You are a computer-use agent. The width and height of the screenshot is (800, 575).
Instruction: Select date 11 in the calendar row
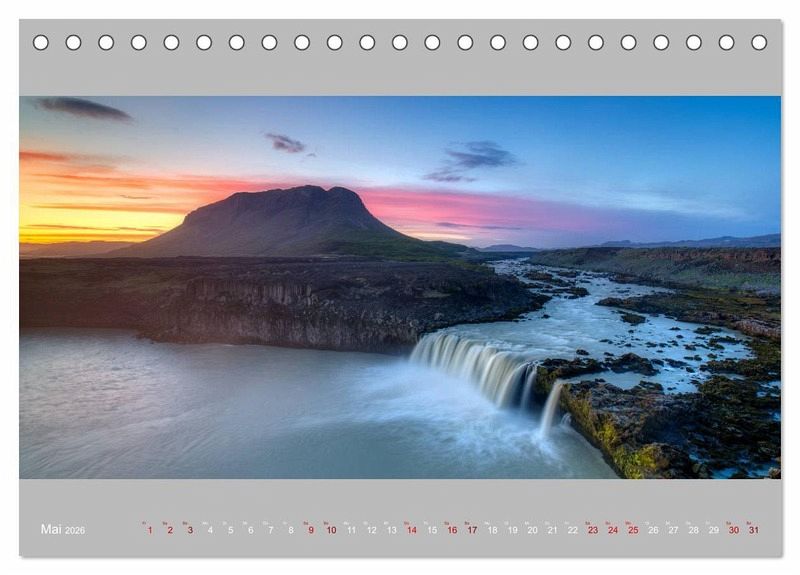(x=352, y=530)
